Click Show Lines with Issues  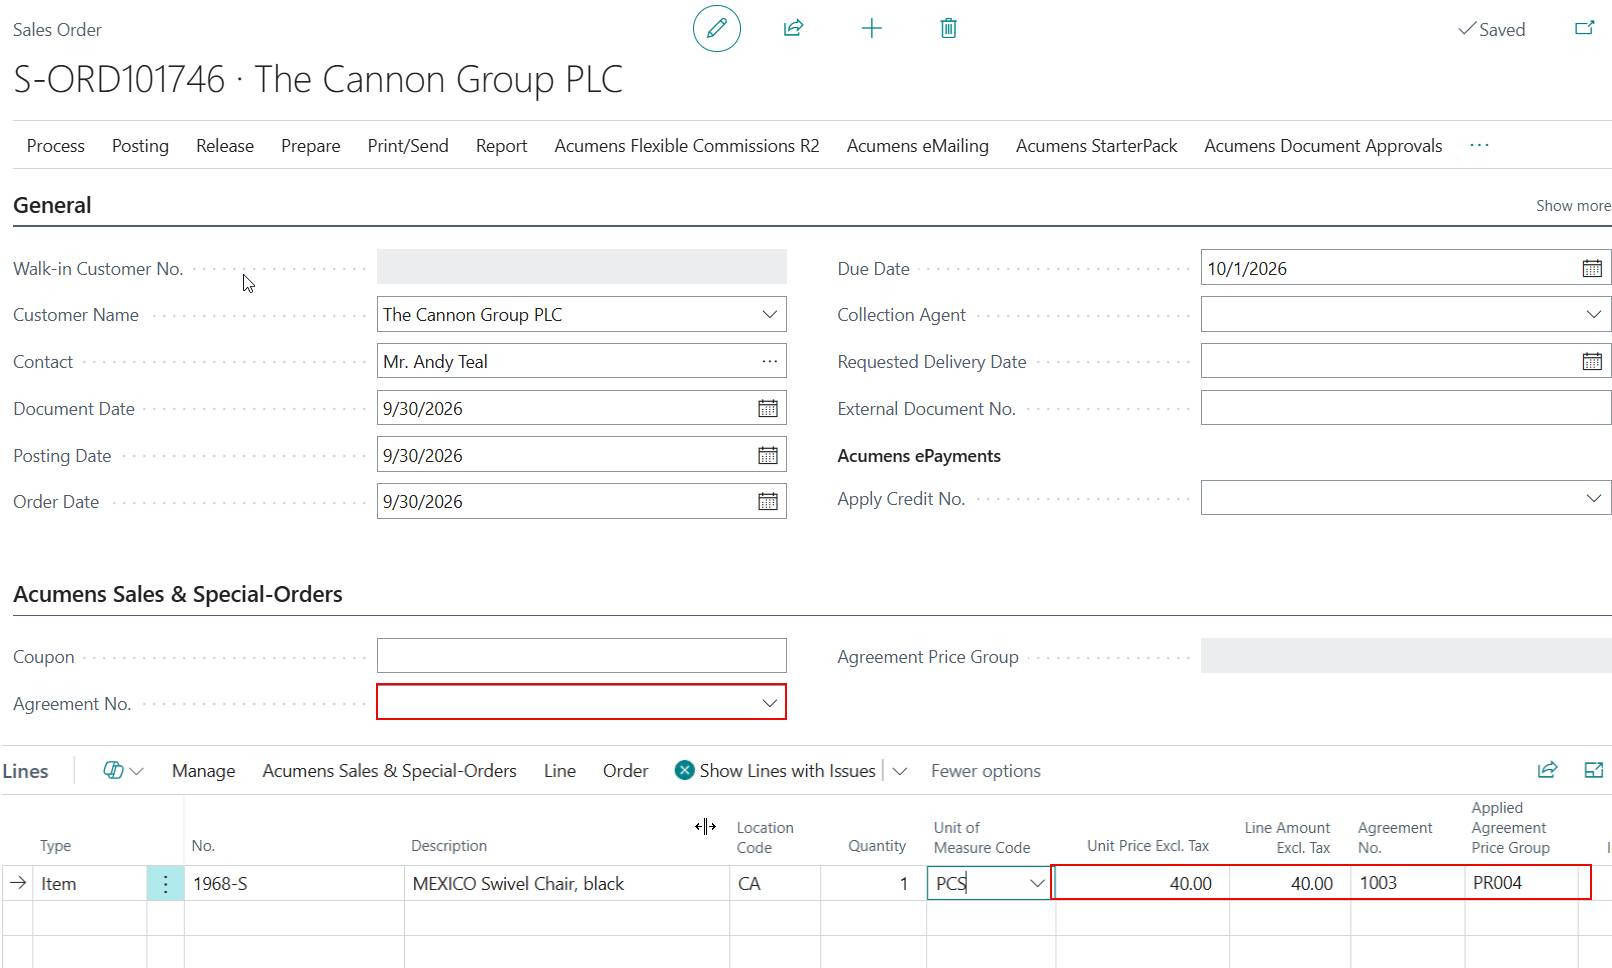787,771
